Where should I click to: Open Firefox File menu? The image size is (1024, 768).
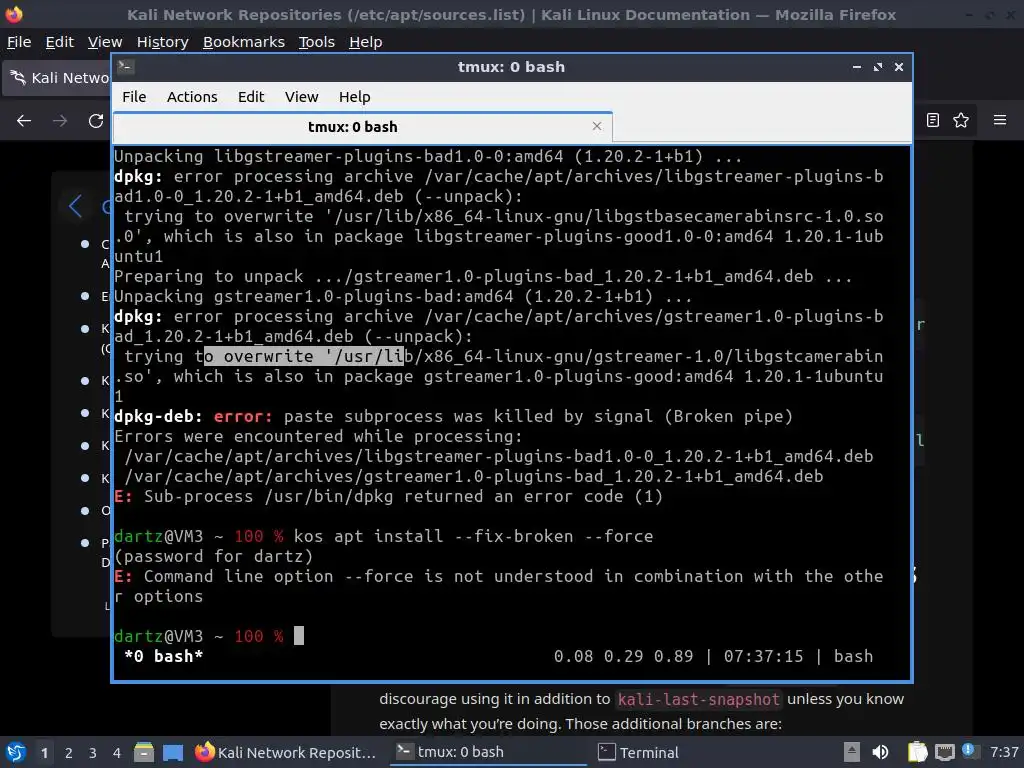pos(19,42)
